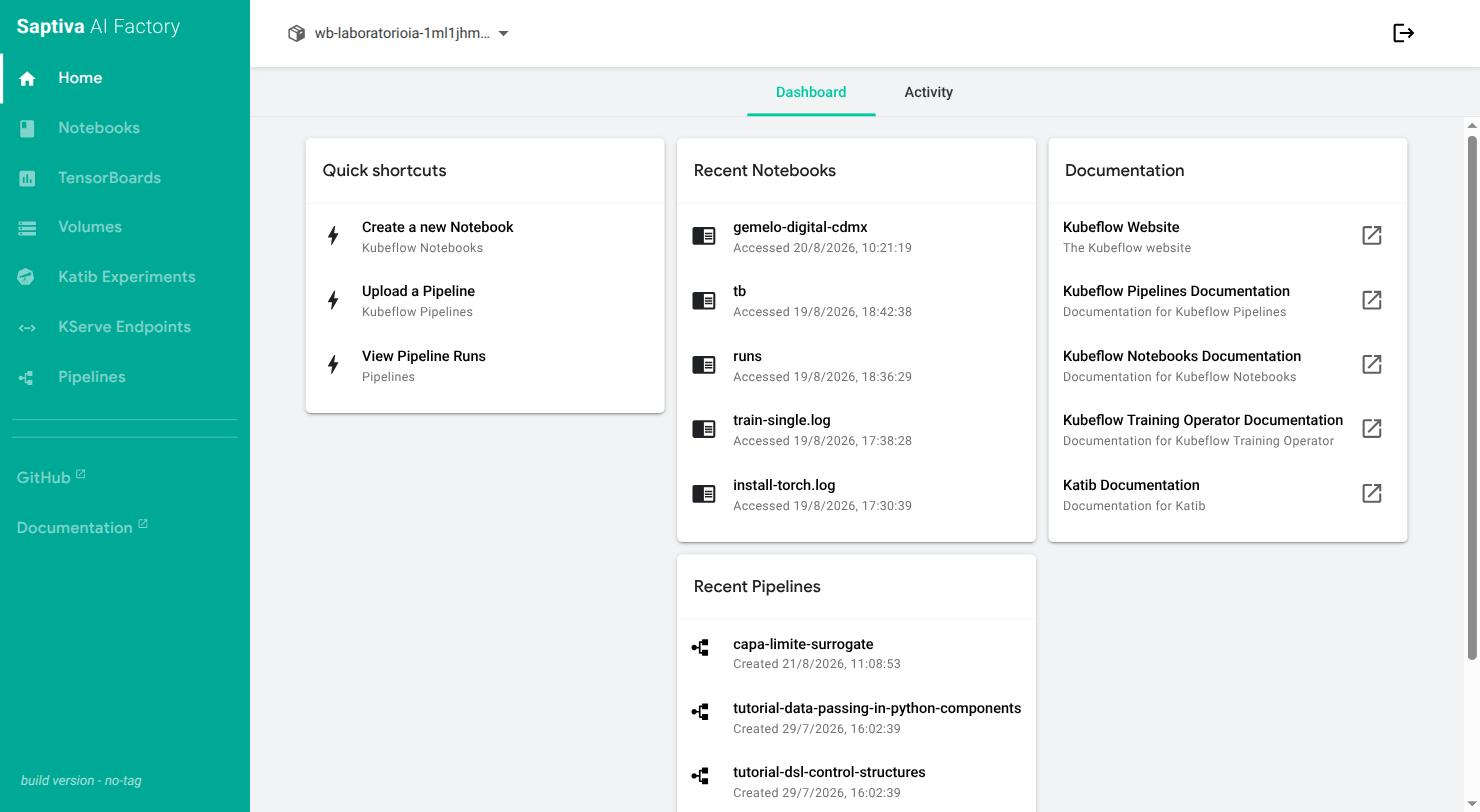This screenshot has height=812, width=1480.
Task: Open KServe Endpoints from the sidebar
Action: click(125, 327)
